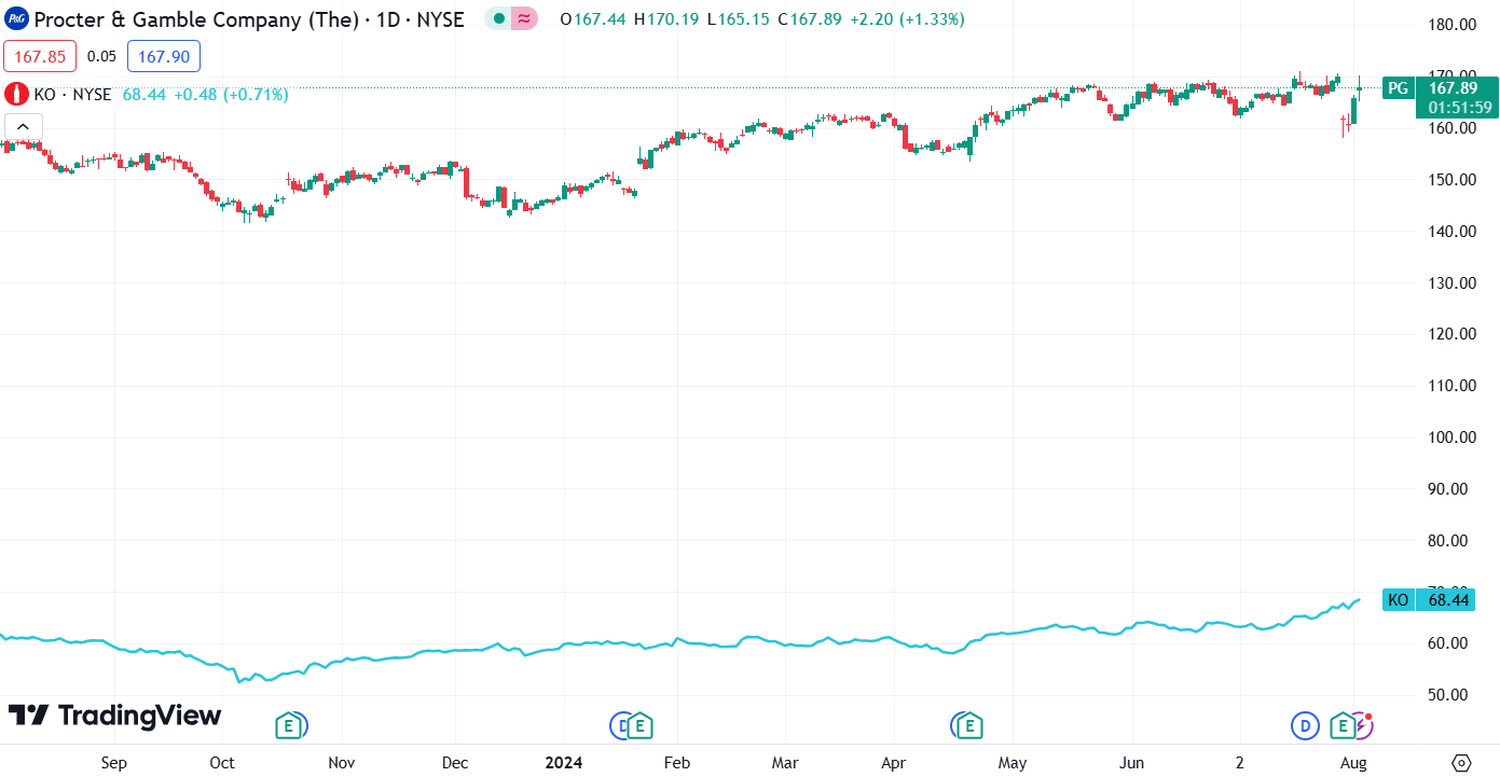Click the Aug label on time axis
This screenshot has height=777, width=1500.
[1353, 763]
